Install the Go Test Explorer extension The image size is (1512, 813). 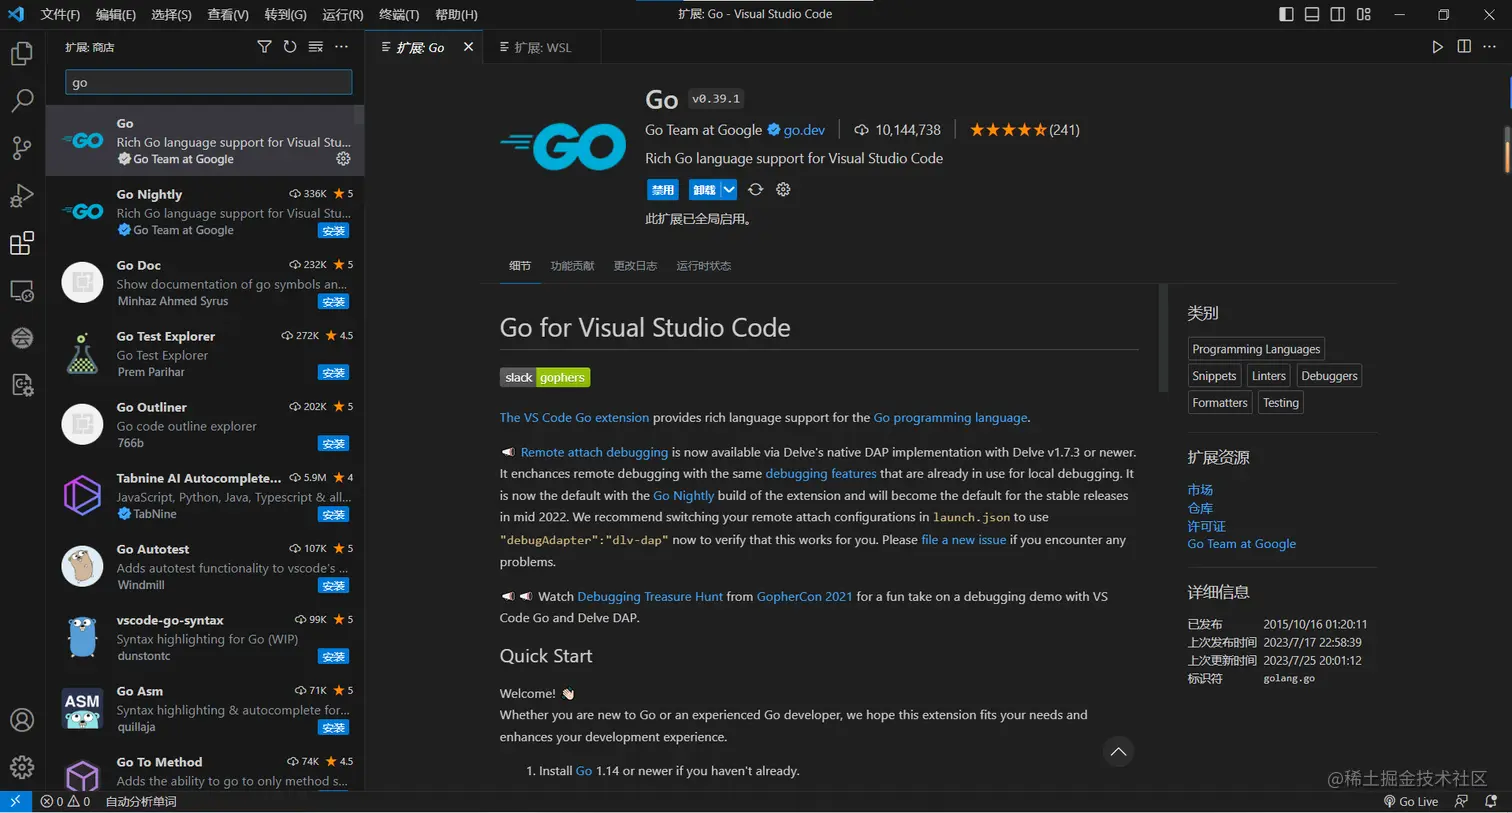click(333, 373)
